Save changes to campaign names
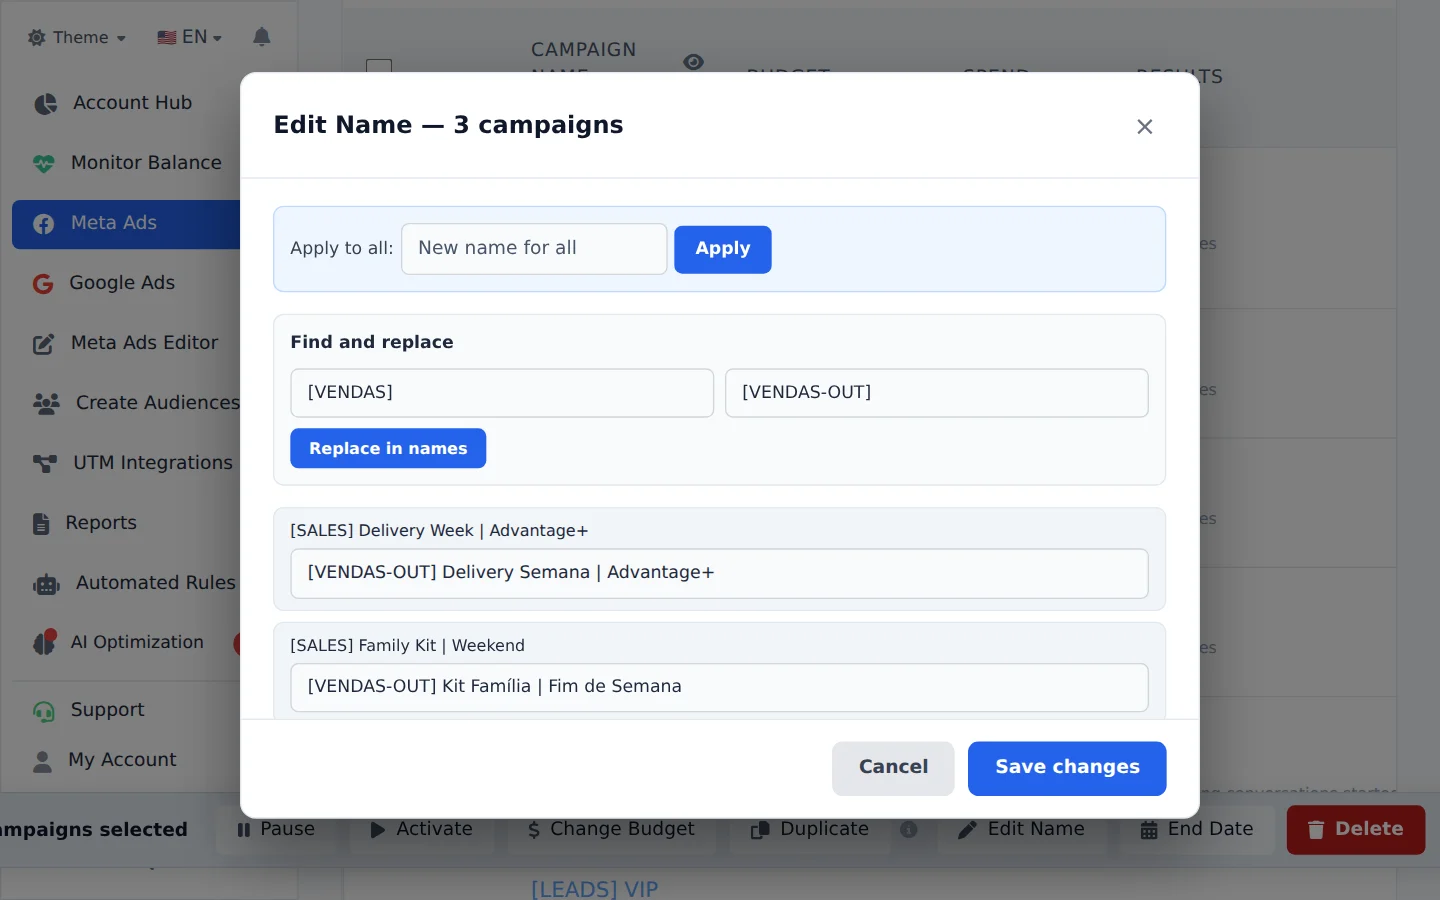The image size is (1440, 900). (1067, 768)
